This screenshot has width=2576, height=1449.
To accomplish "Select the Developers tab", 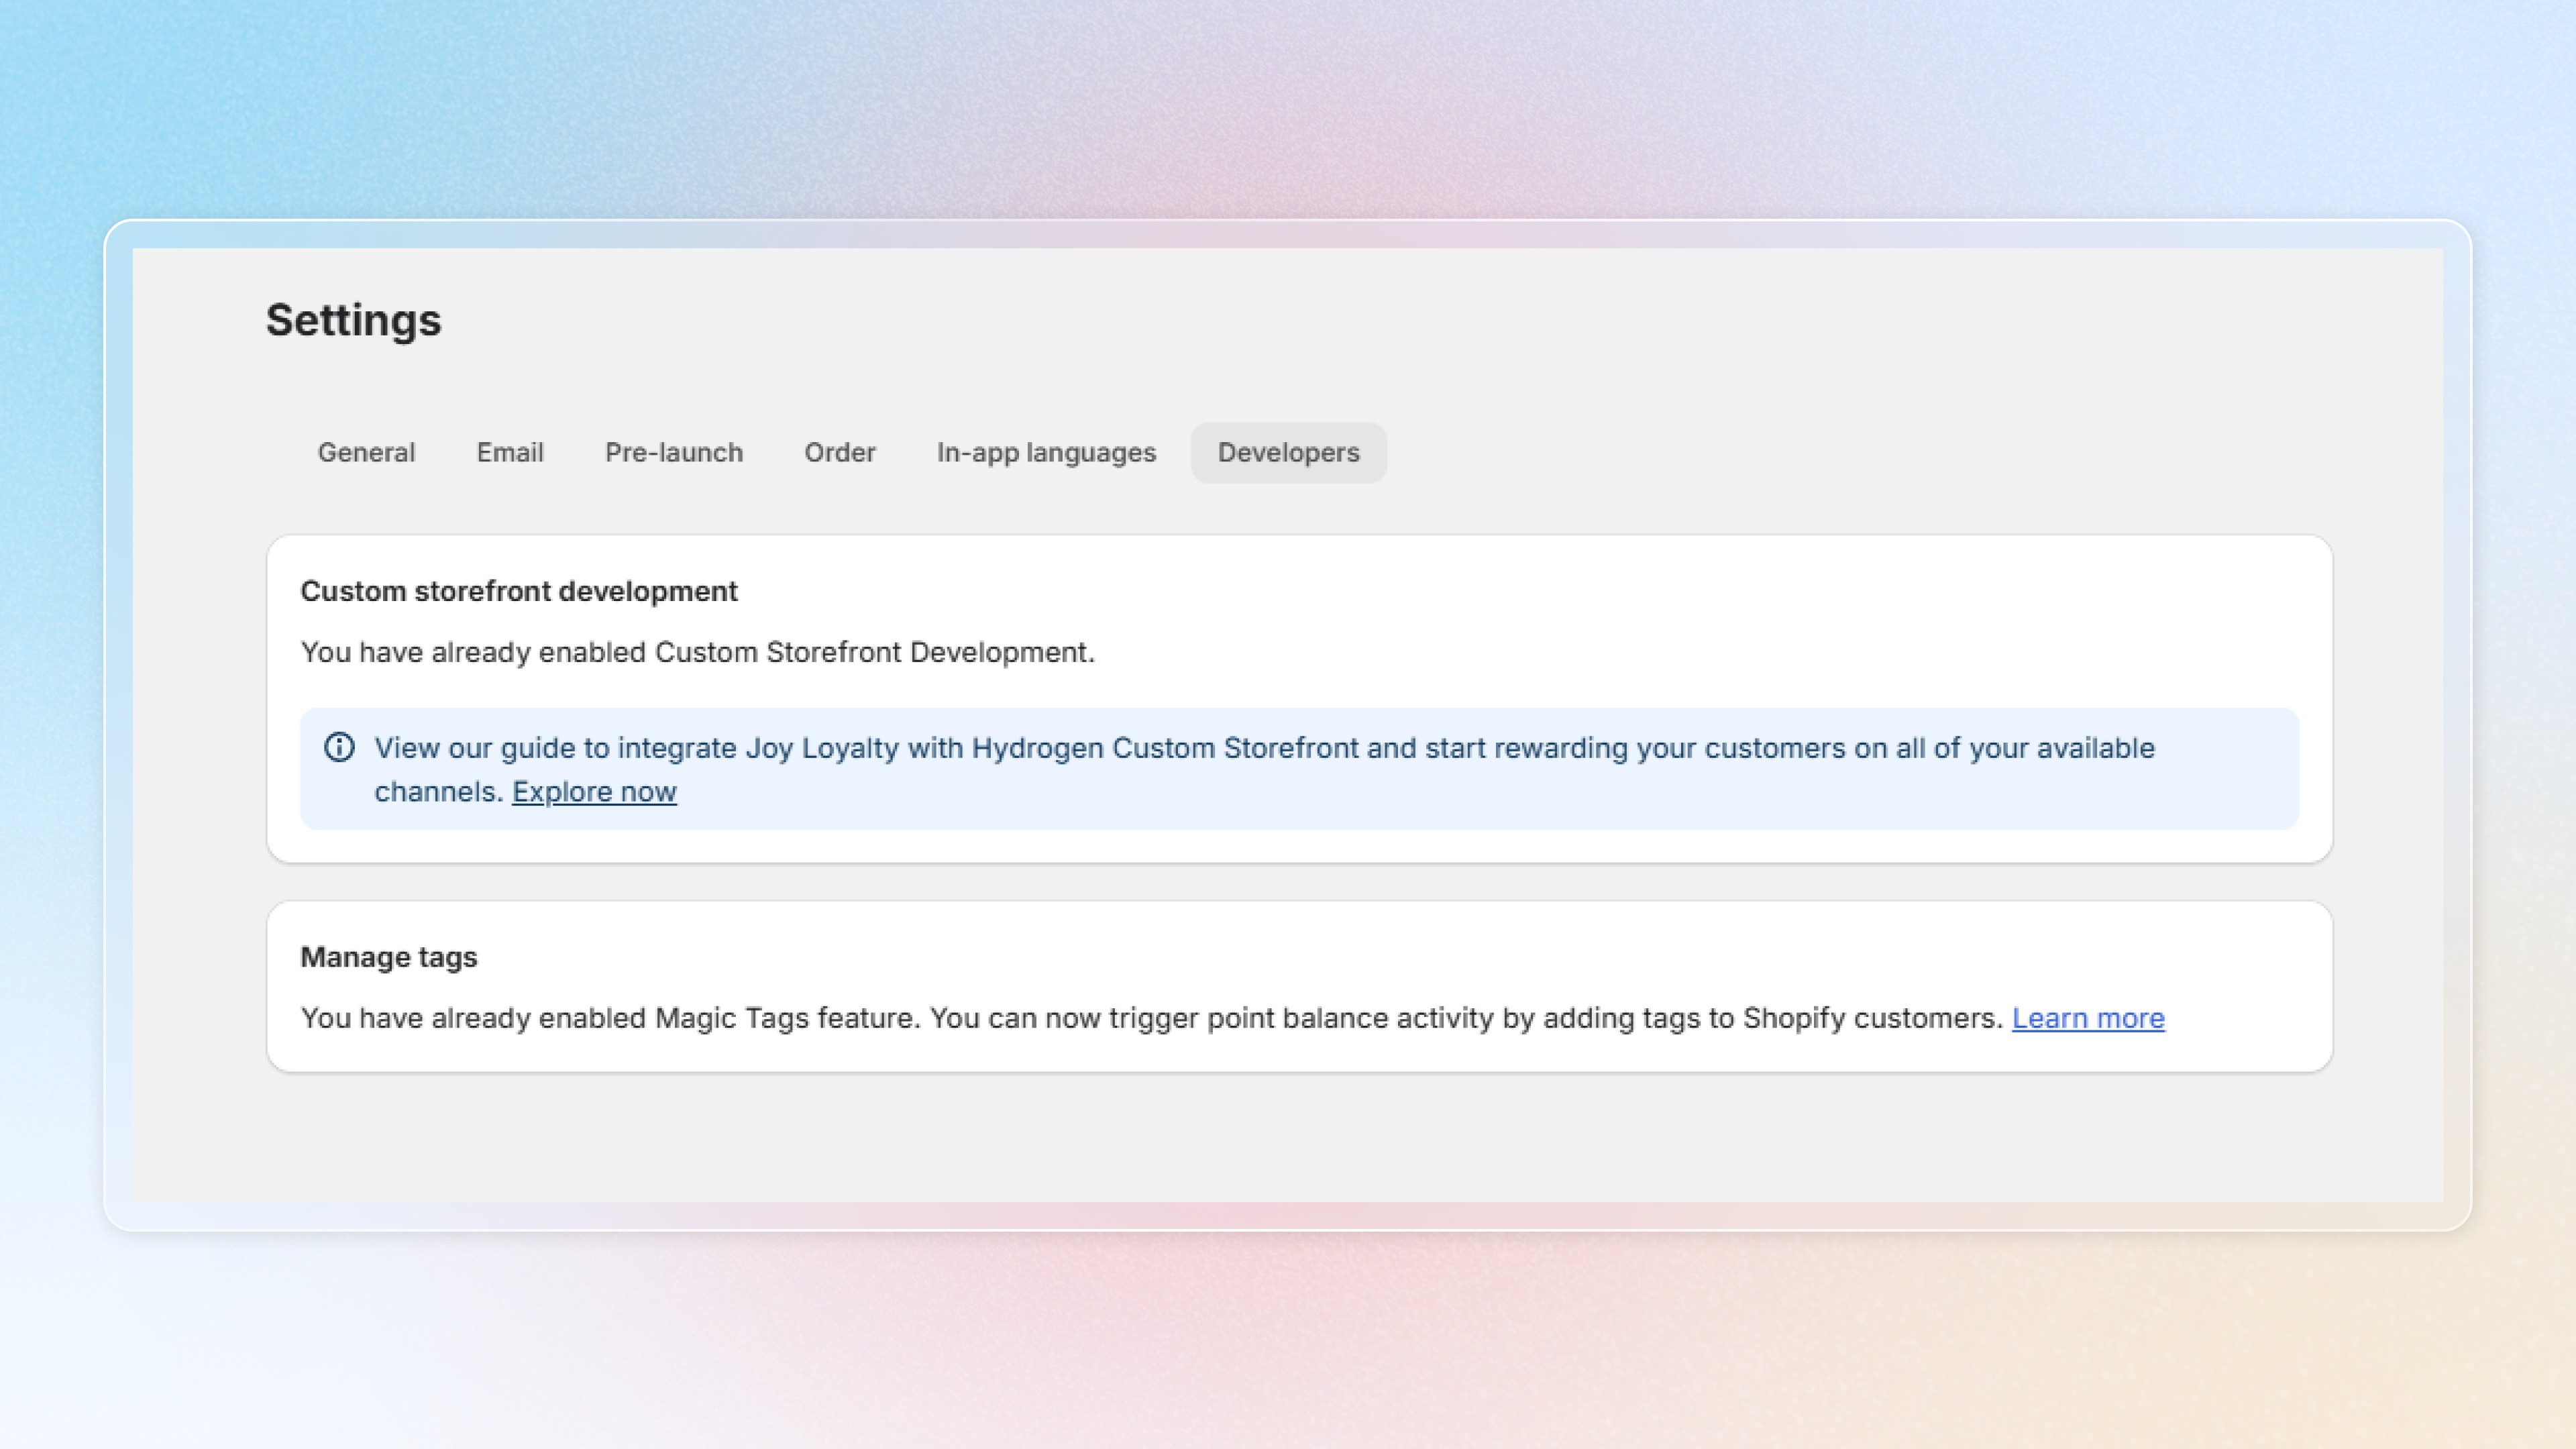I will (1288, 453).
